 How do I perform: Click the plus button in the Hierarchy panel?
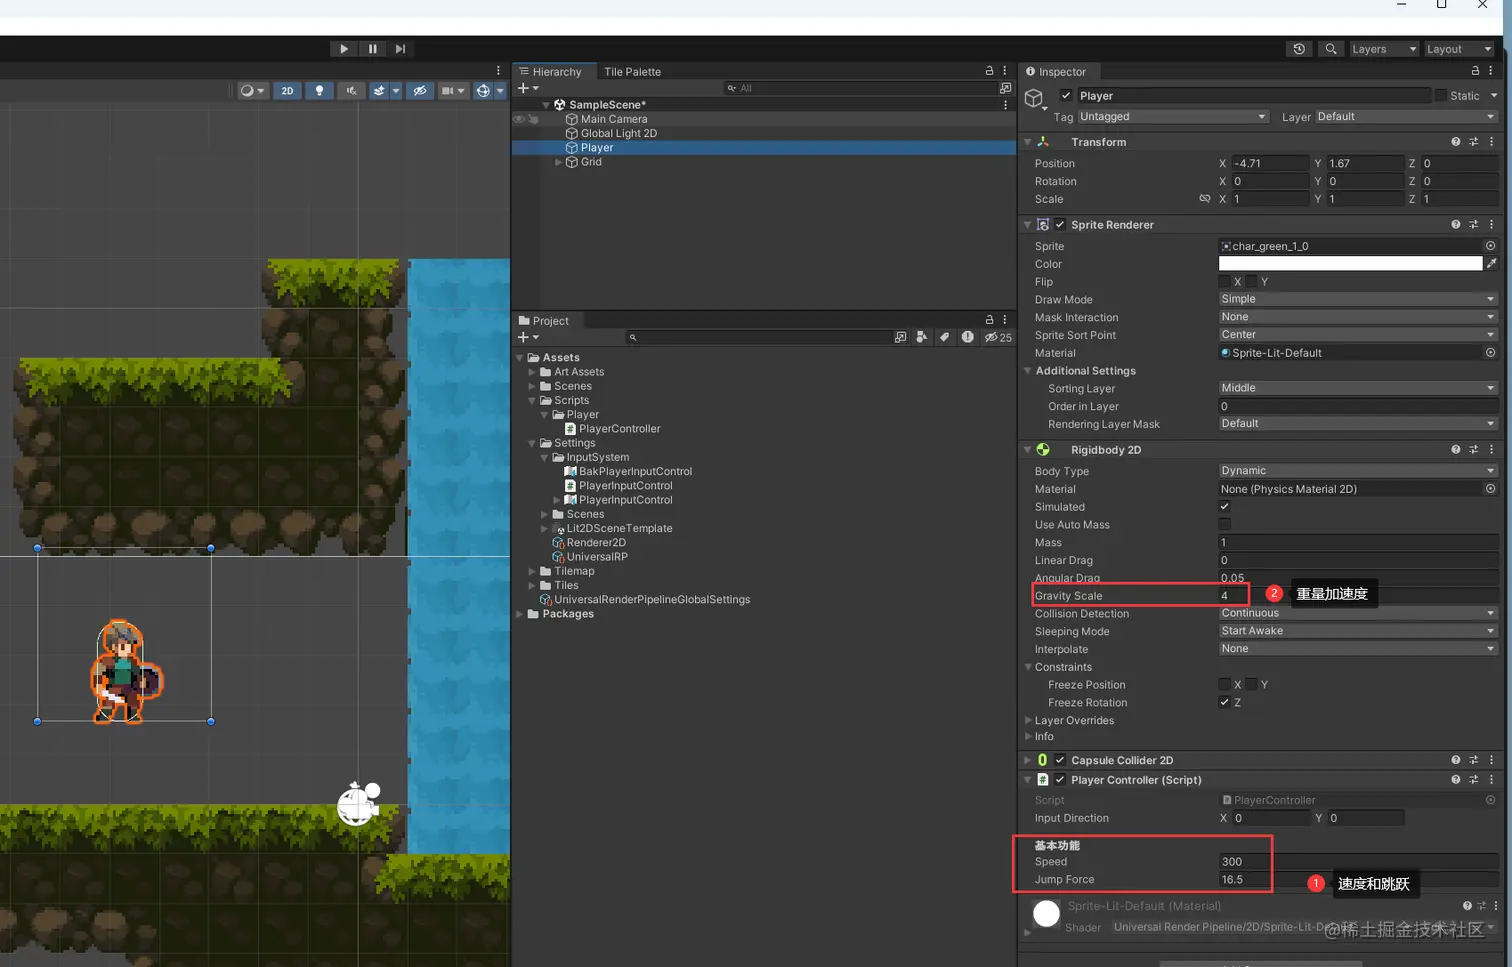(x=522, y=88)
